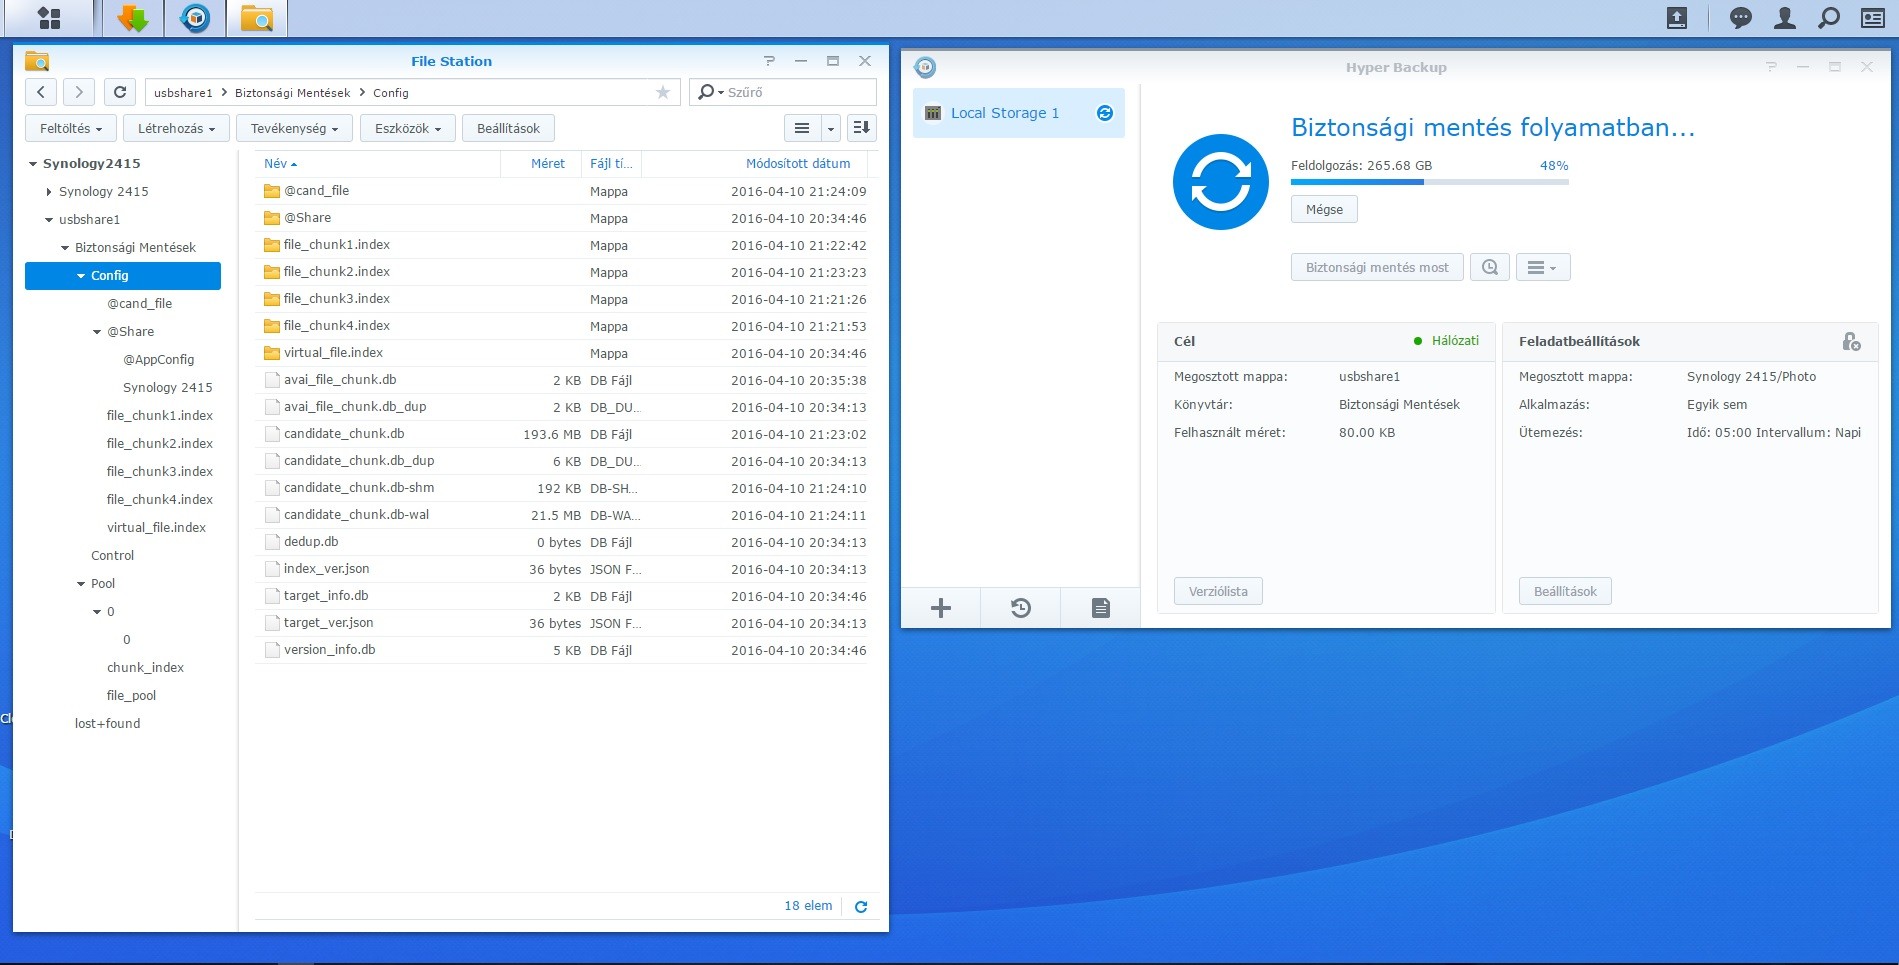1899x965 pixels.
Task: Open the sort order icon
Action: coord(861,128)
